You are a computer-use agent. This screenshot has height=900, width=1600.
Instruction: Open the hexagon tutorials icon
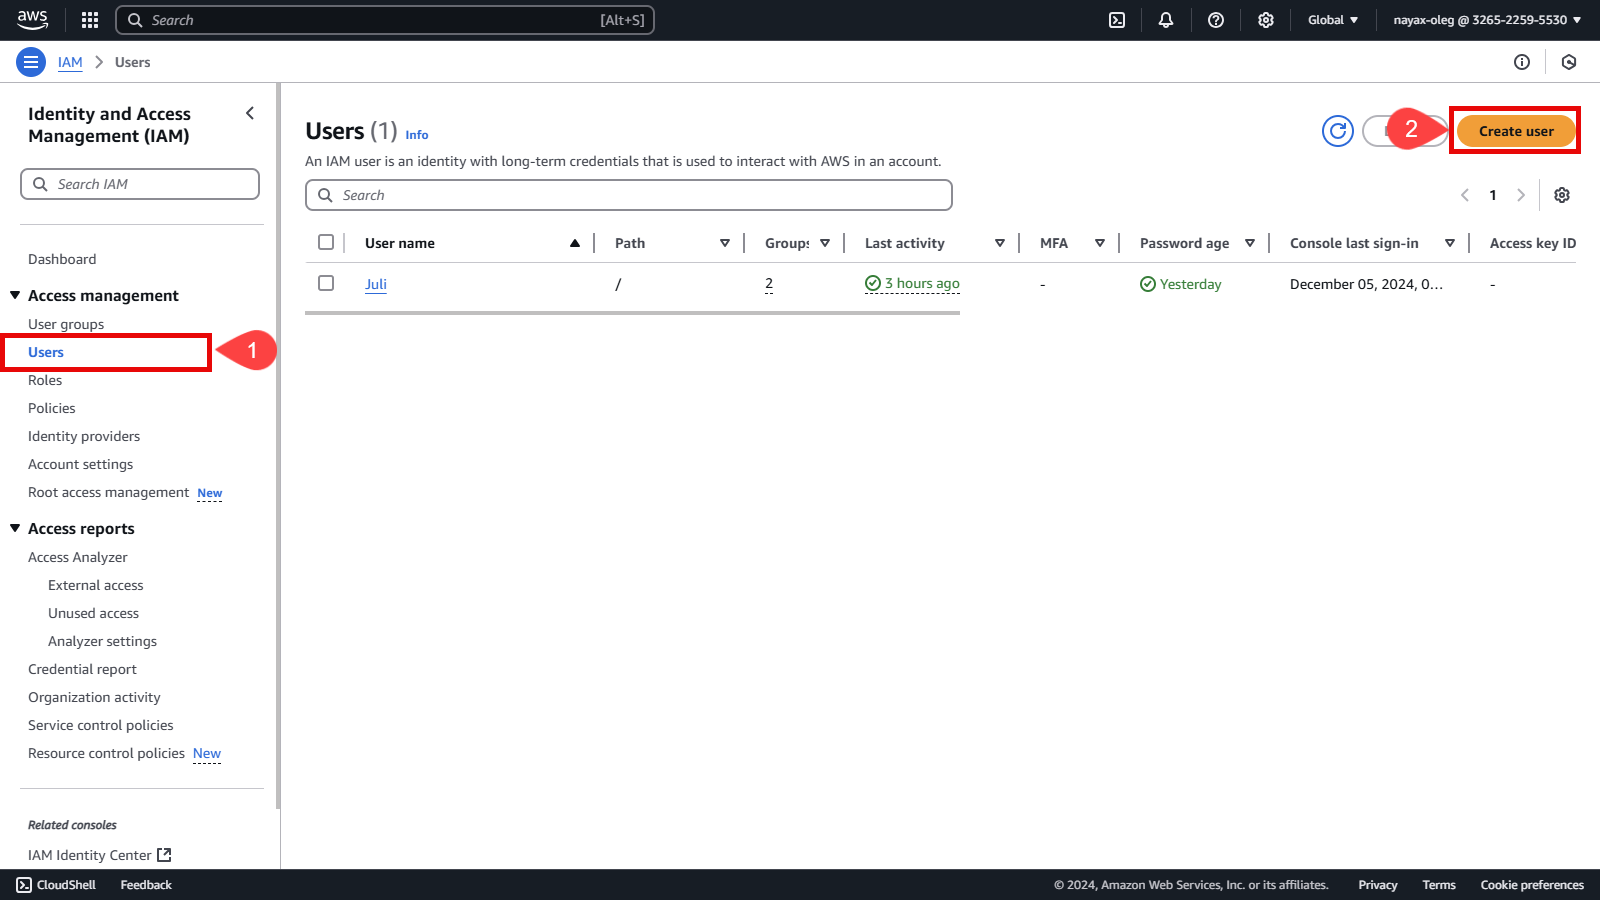(x=1569, y=62)
